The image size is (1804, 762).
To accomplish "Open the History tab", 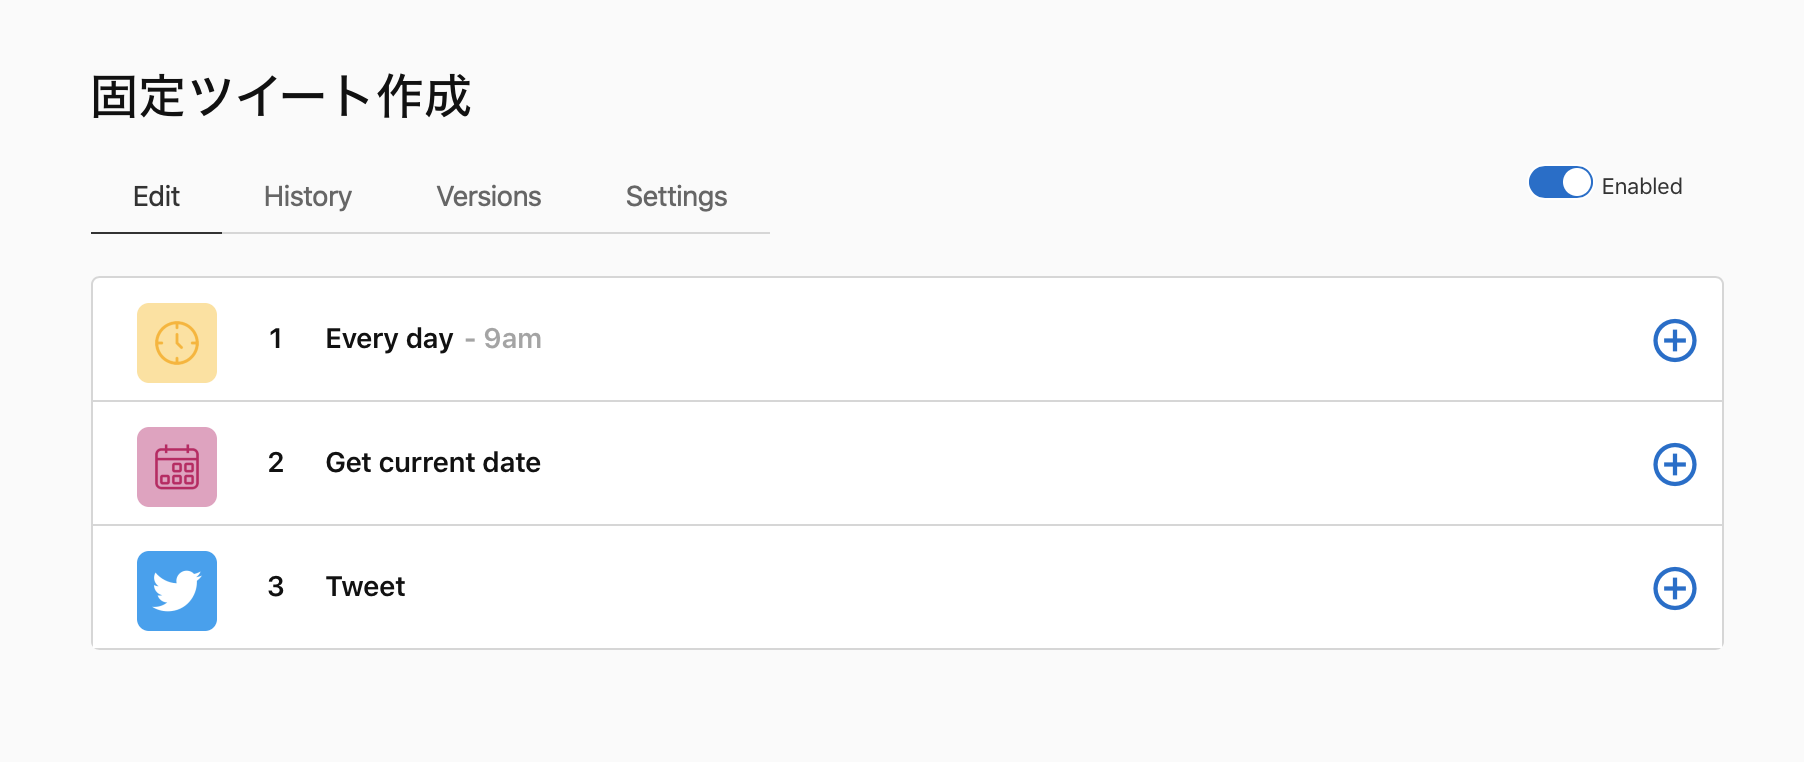I will 308,197.
